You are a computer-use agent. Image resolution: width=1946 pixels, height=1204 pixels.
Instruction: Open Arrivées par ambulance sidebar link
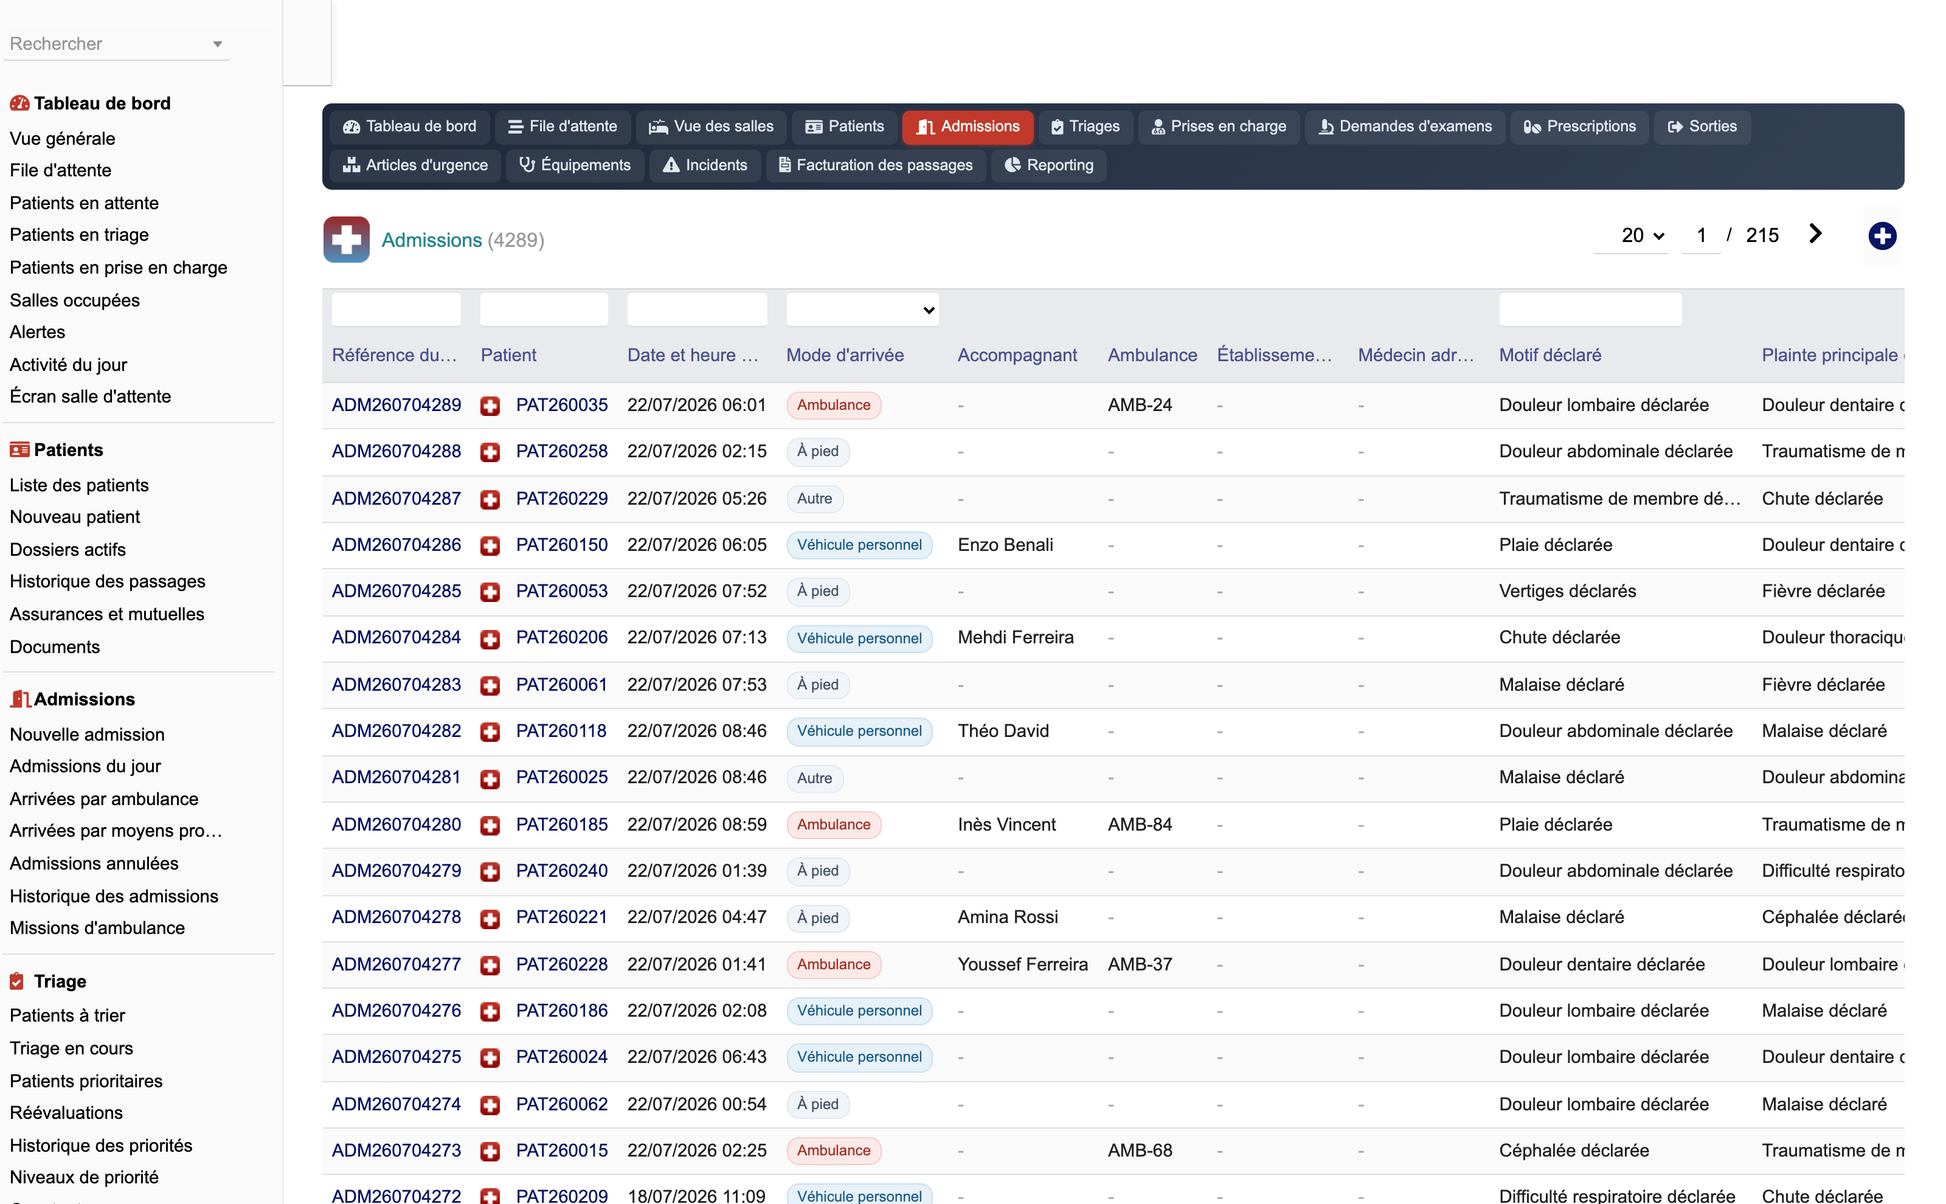click(104, 799)
